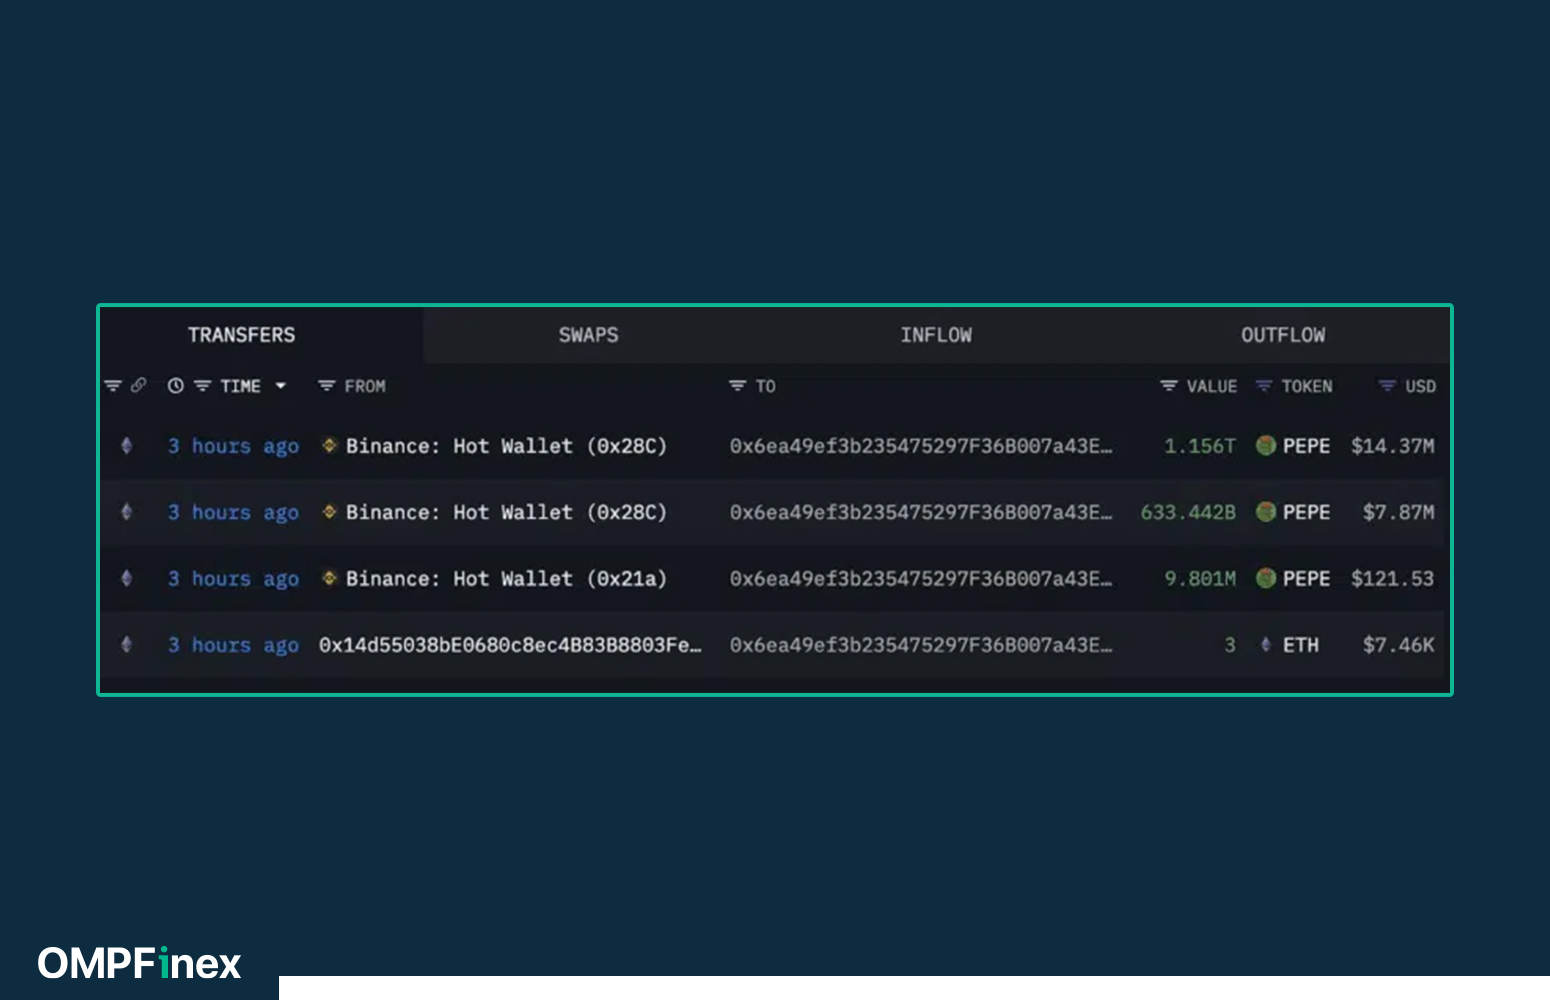The image size is (1550, 1000).
Task: Click Binance logo in the 1.156T row
Action: (x=329, y=446)
